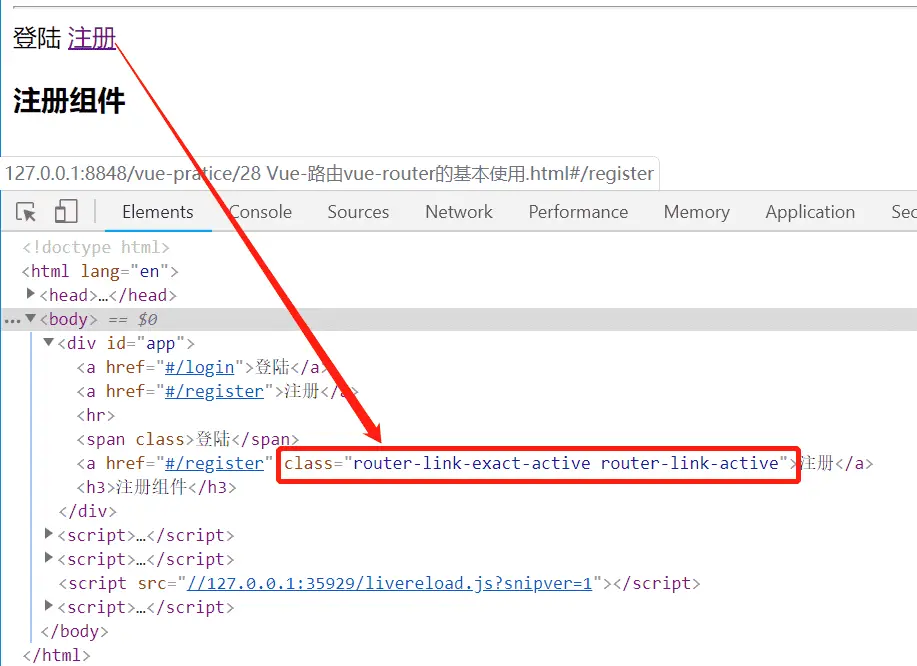Click the status URL ending in #/register
This screenshot has width=917, height=666.
(x=329, y=174)
